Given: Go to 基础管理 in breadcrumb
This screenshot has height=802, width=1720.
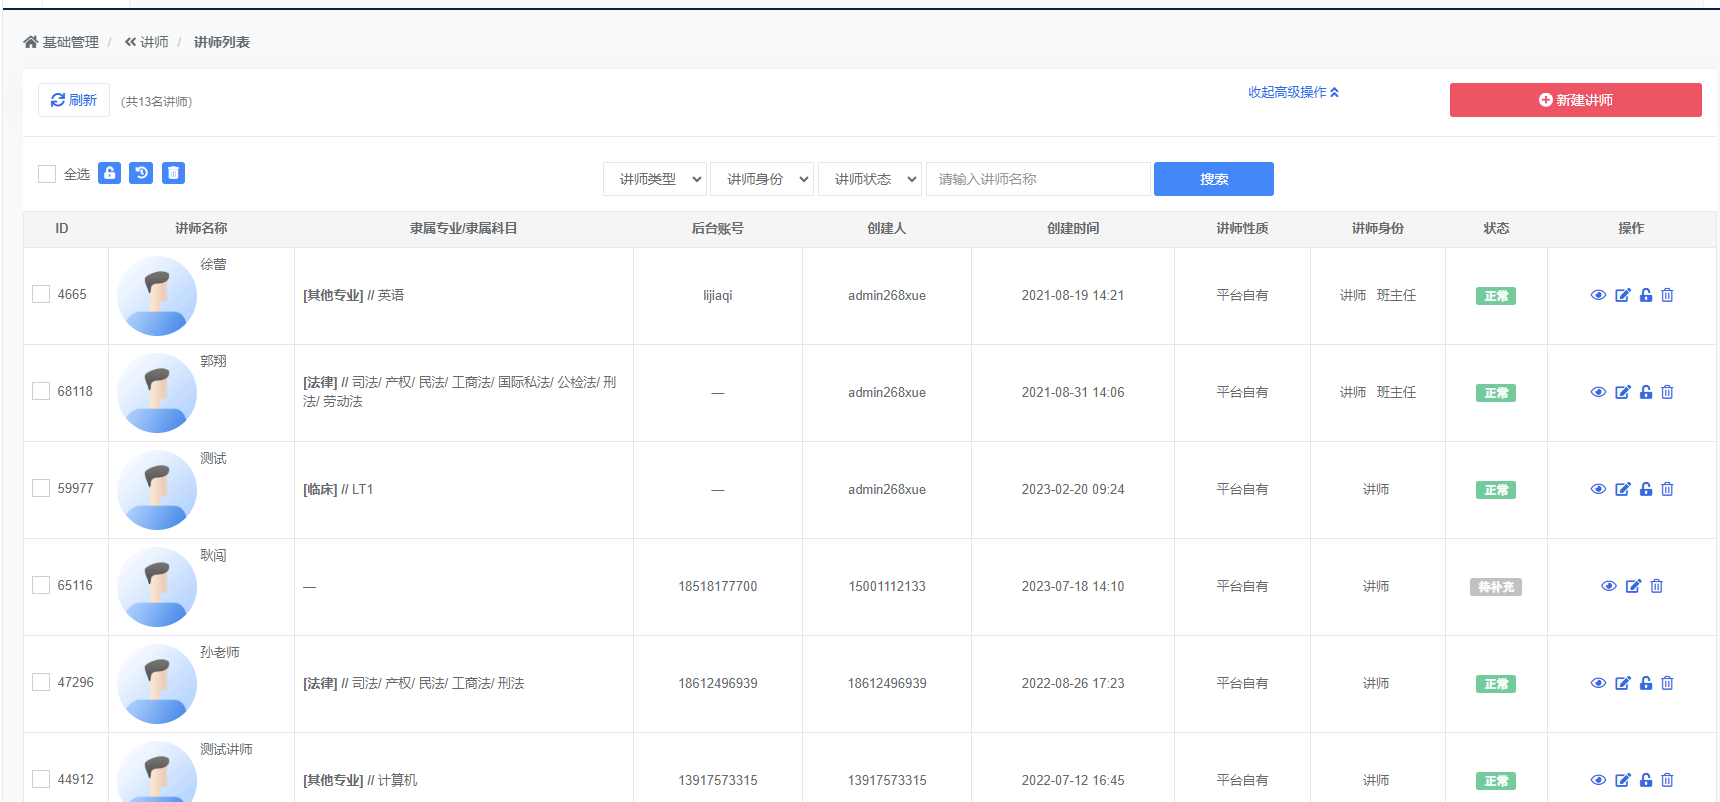Looking at the screenshot, I should click(x=70, y=42).
